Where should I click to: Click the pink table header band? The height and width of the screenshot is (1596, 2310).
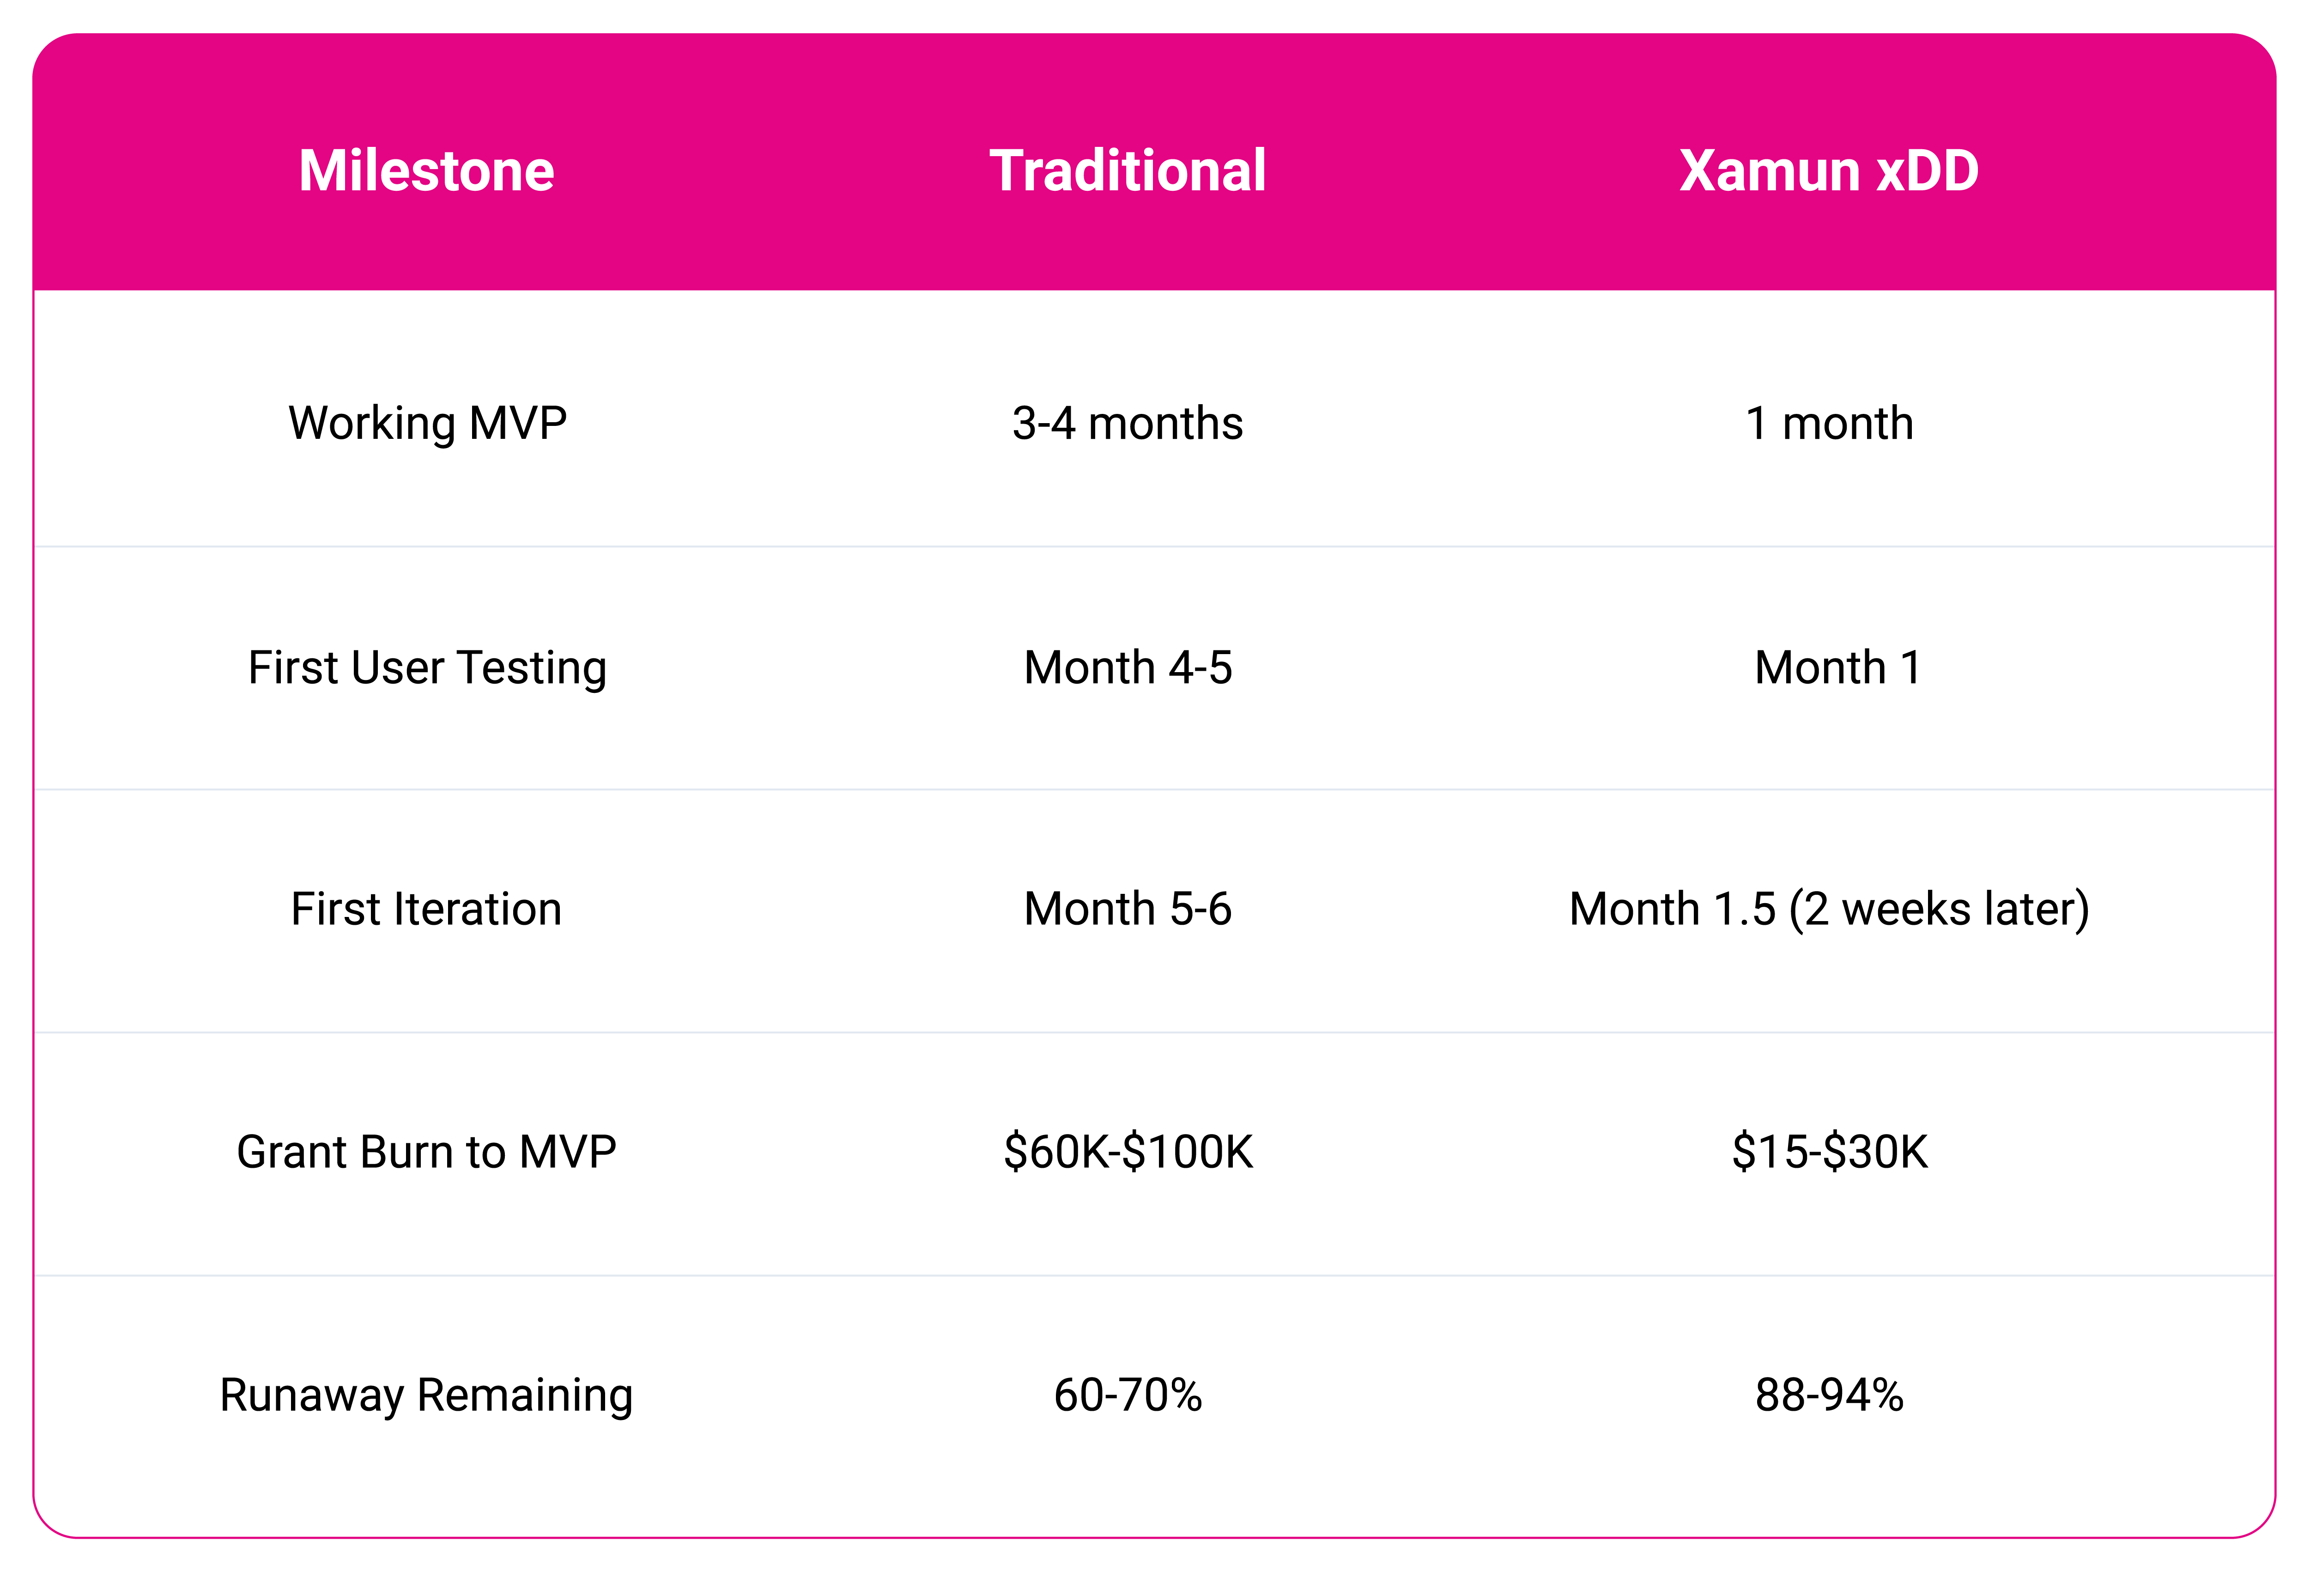click(x=1155, y=162)
